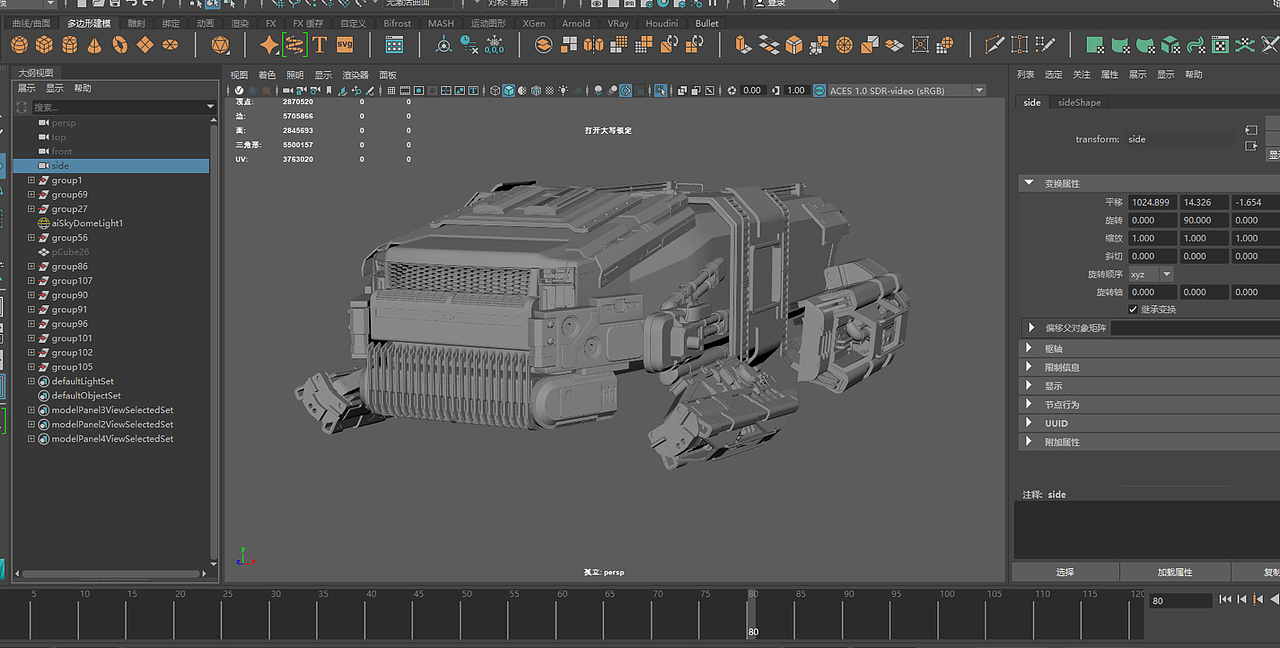Toggle textured display checker icon in viewport

550,90
